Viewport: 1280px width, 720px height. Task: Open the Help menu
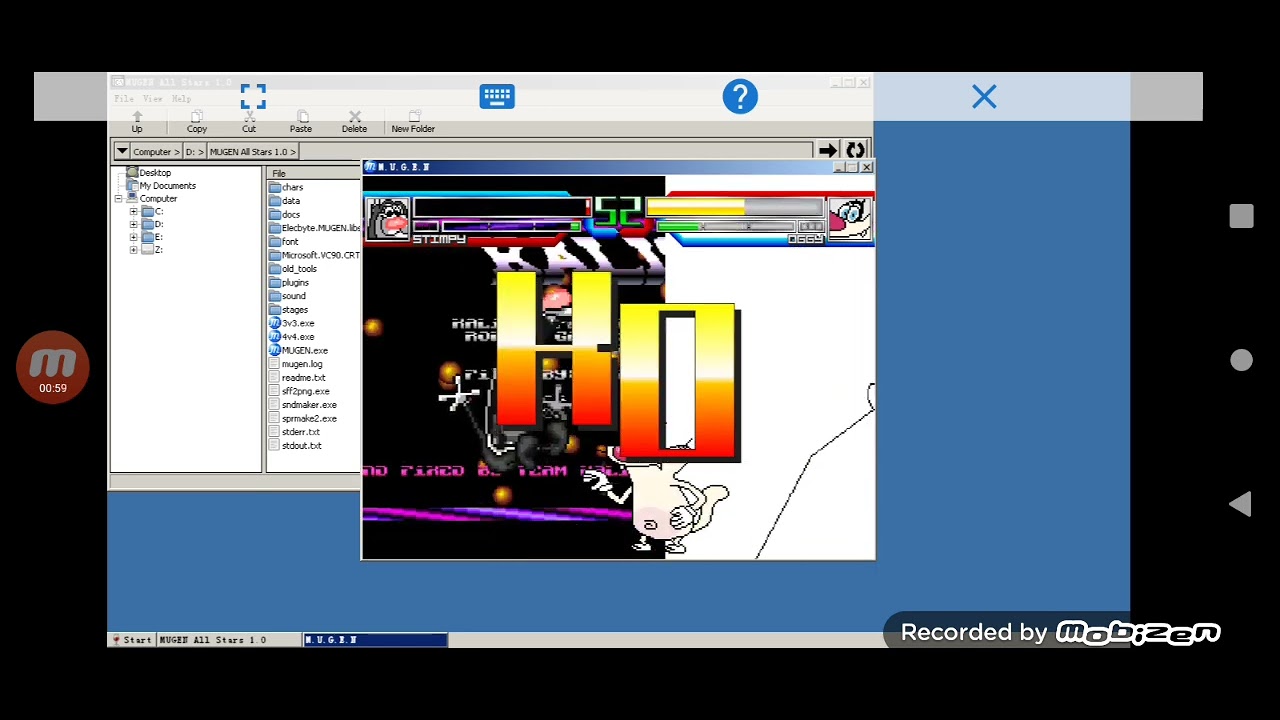[x=181, y=99]
